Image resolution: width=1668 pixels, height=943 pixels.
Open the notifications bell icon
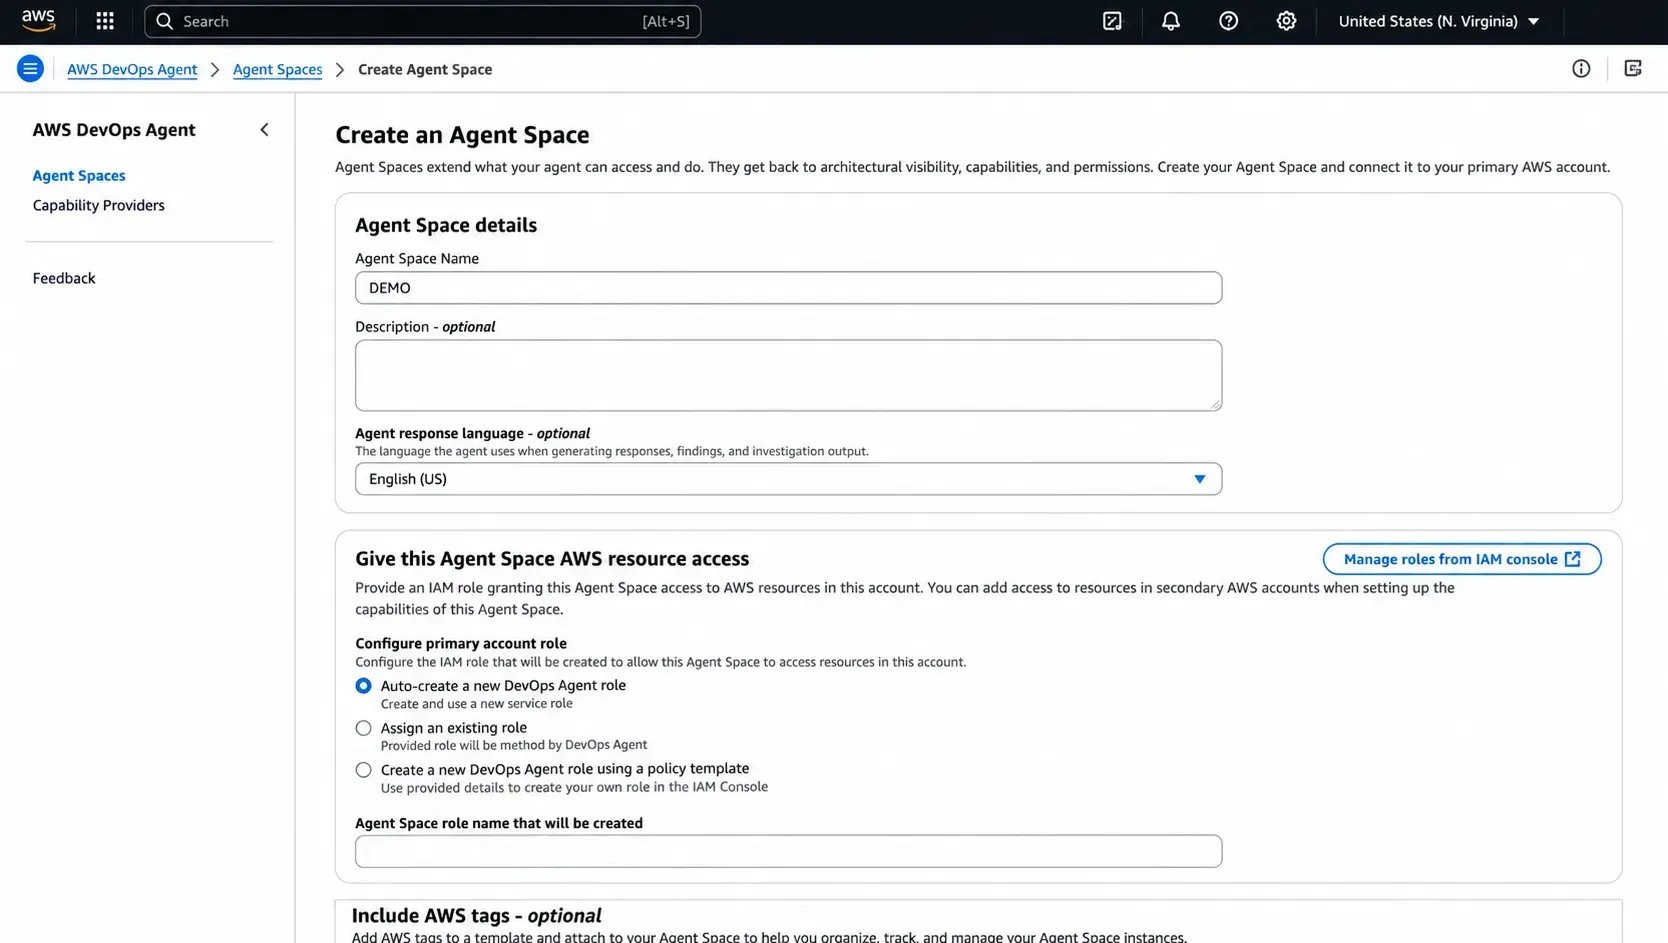1170,21
